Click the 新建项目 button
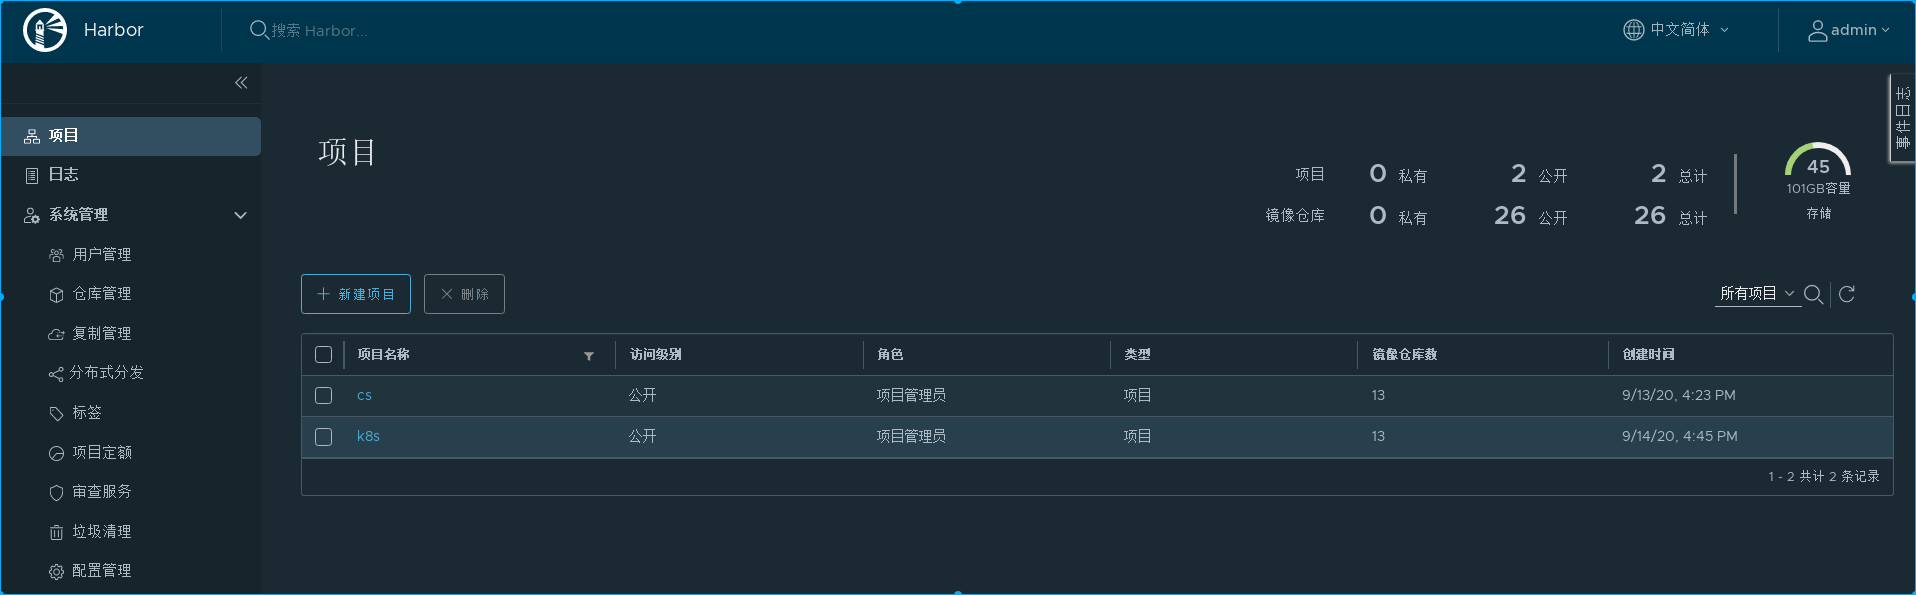The image size is (1916, 595). click(x=356, y=294)
